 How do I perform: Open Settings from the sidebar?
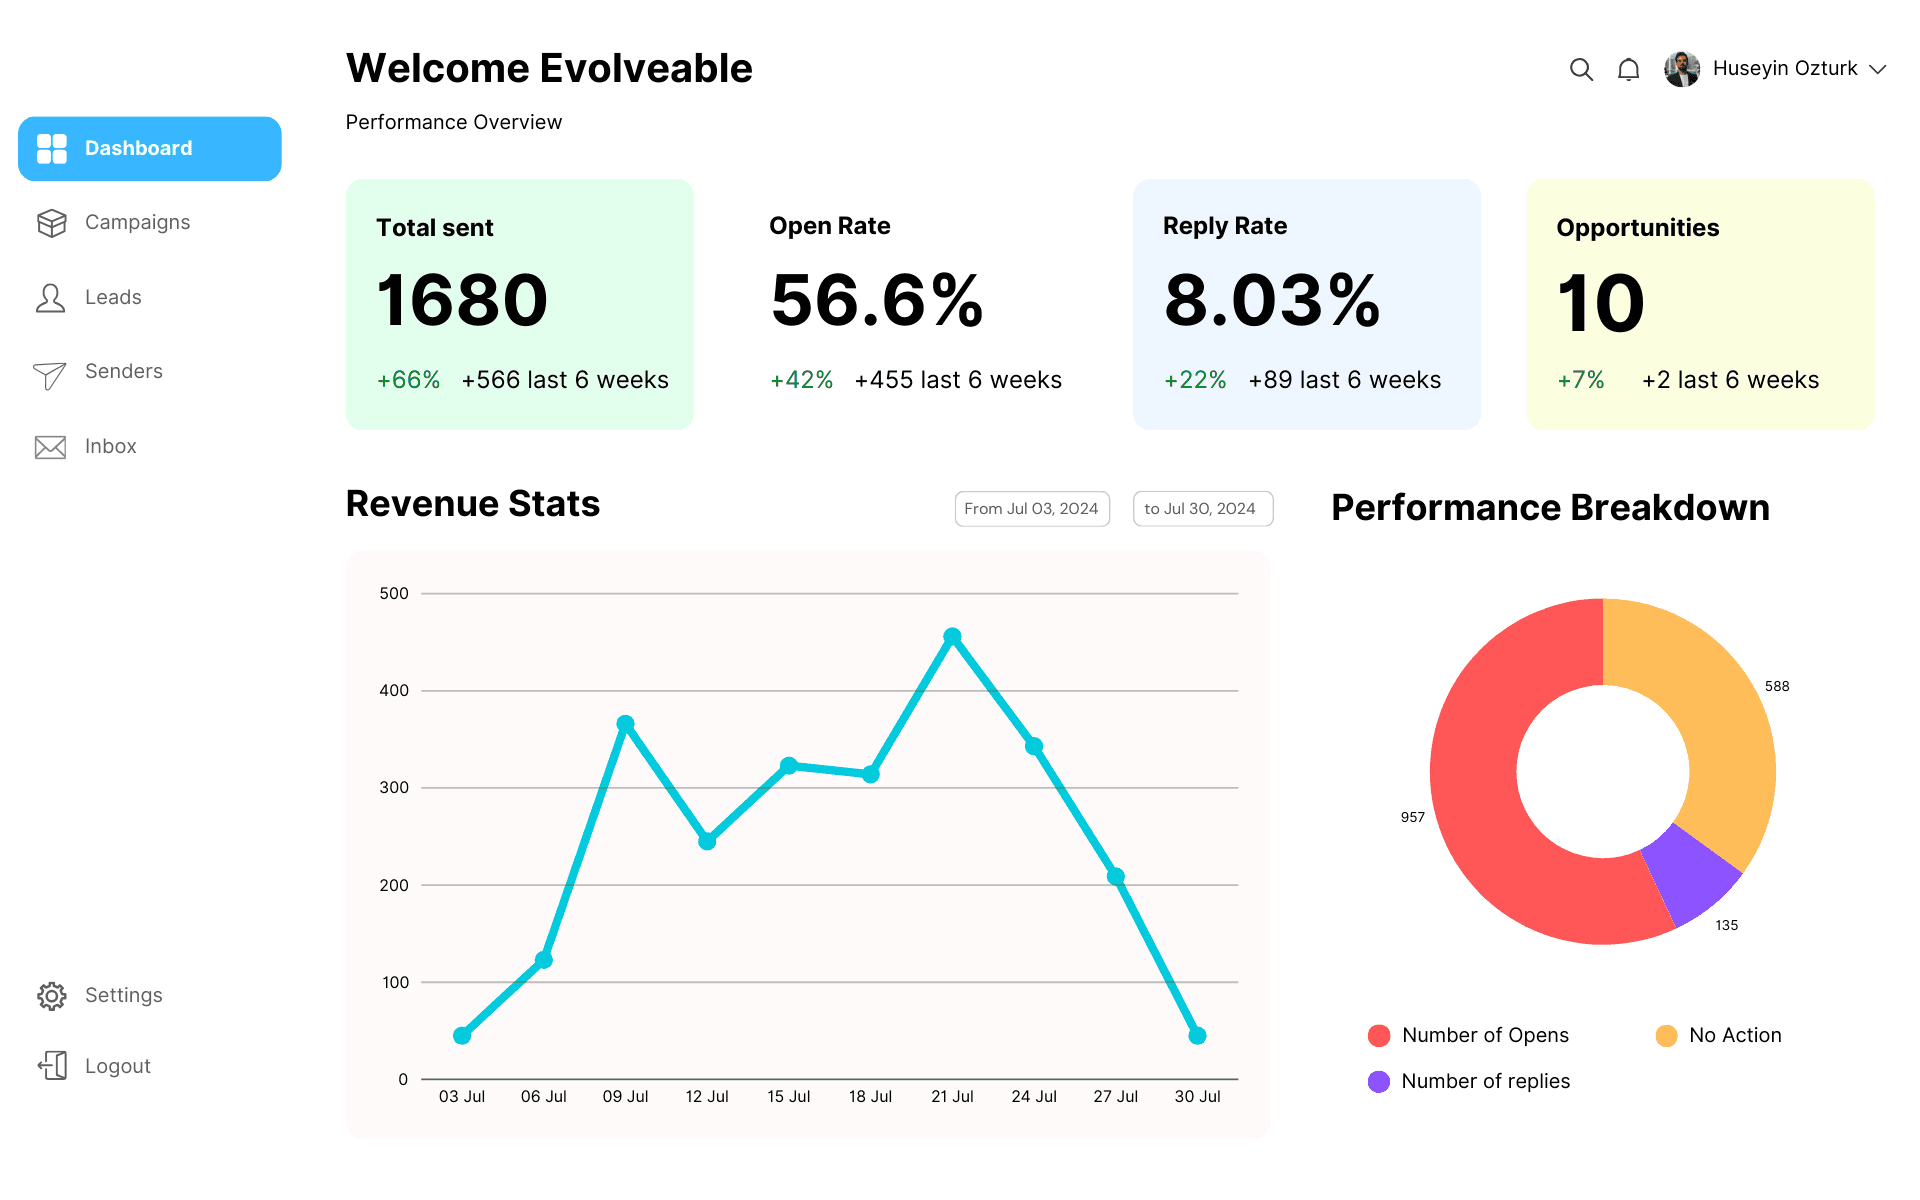[124, 995]
